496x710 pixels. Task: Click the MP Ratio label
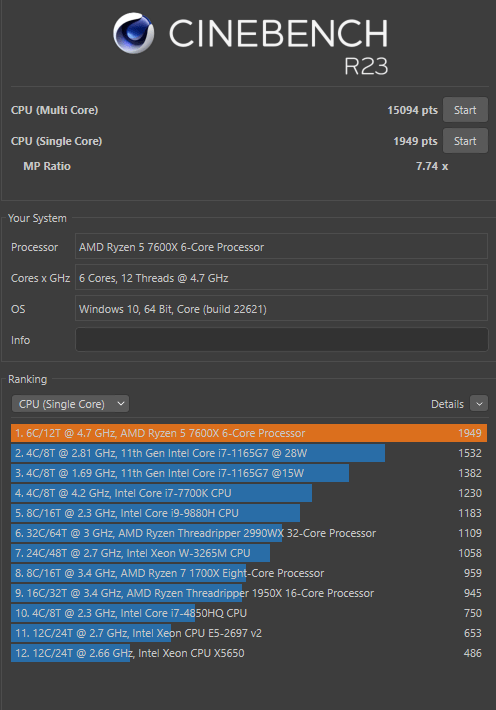click(47, 166)
